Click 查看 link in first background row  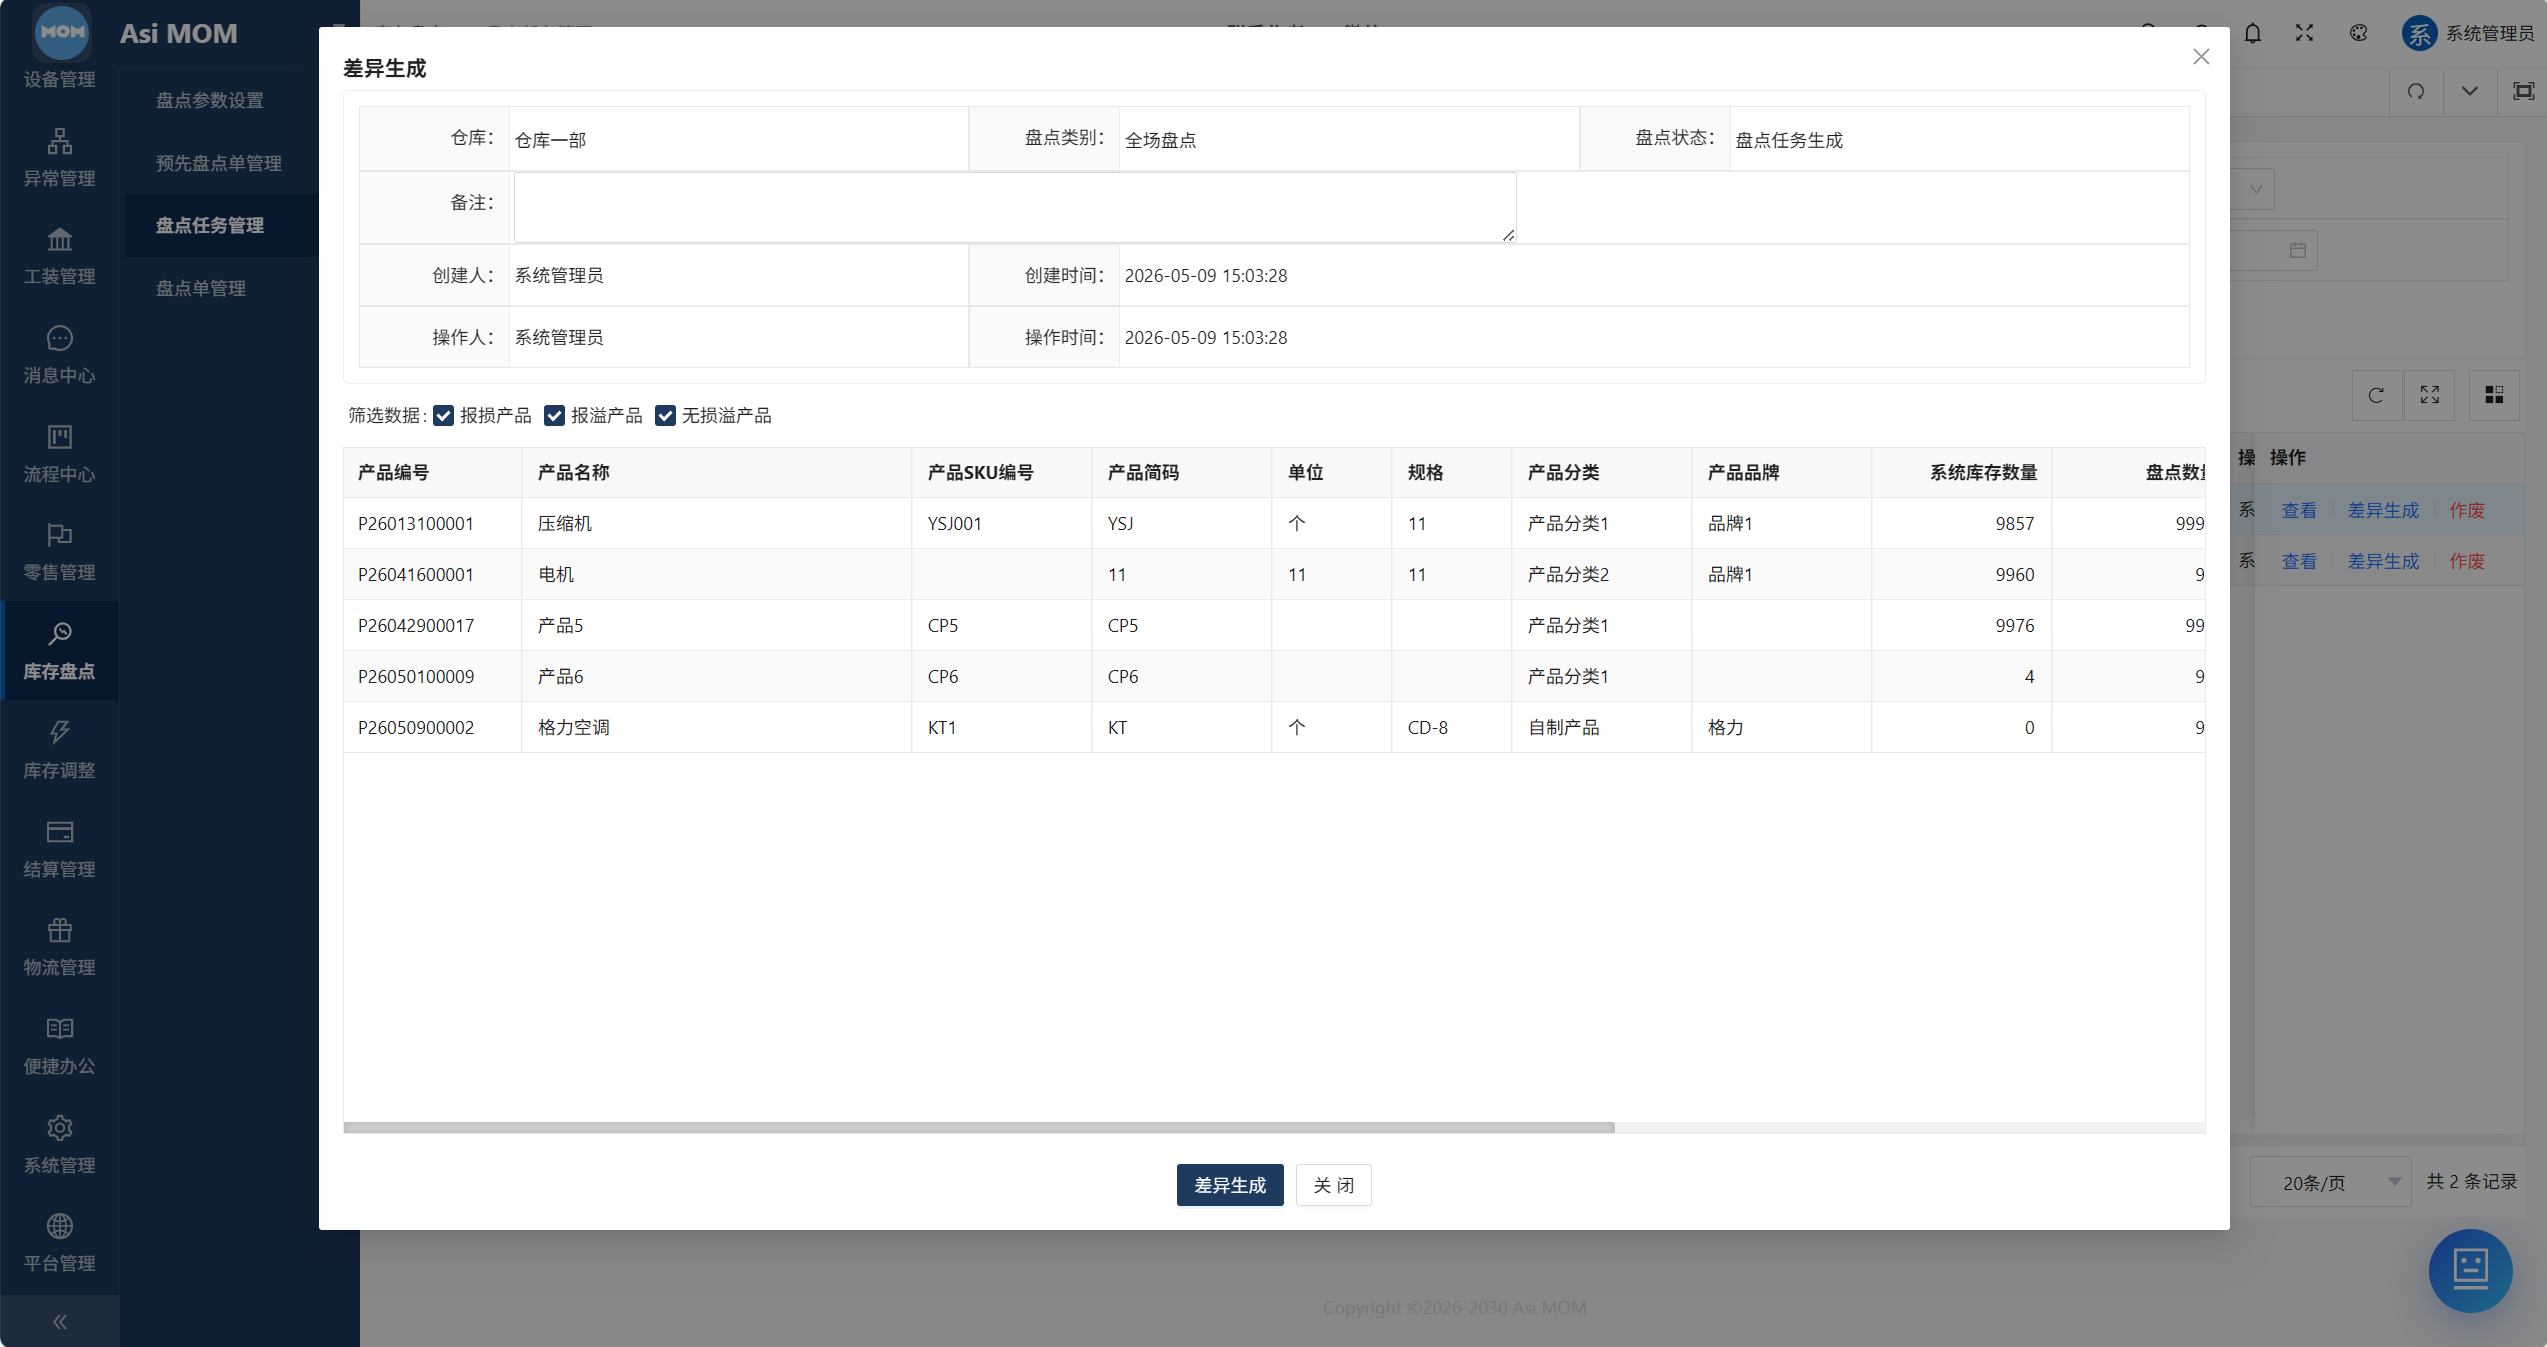point(2299,511)
